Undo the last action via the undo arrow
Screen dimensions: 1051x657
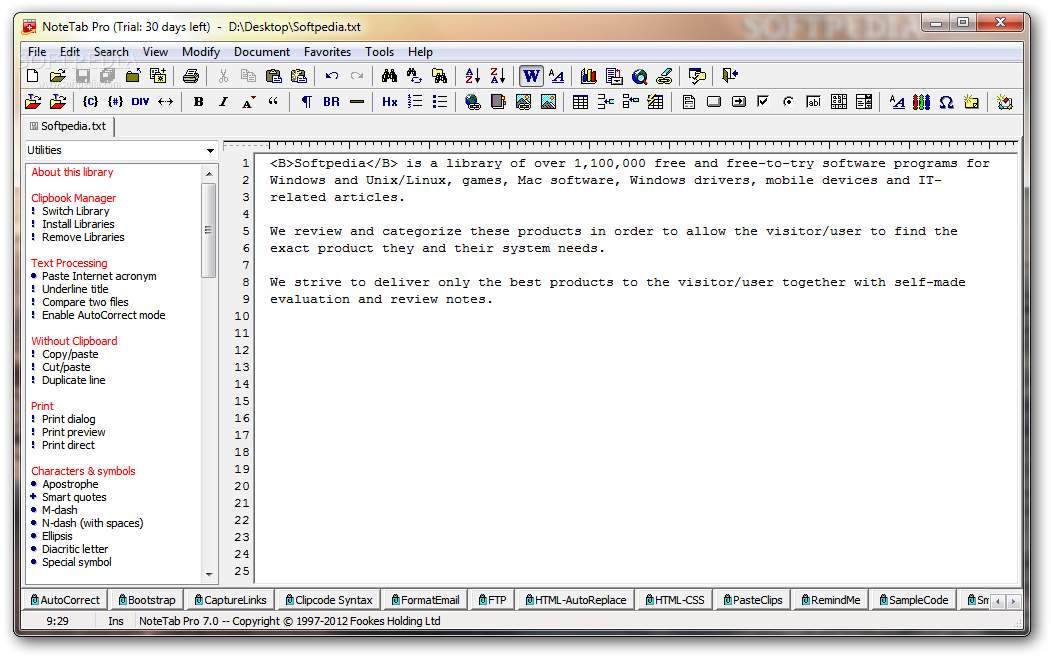pyautogui.click(x=332, y=76)
